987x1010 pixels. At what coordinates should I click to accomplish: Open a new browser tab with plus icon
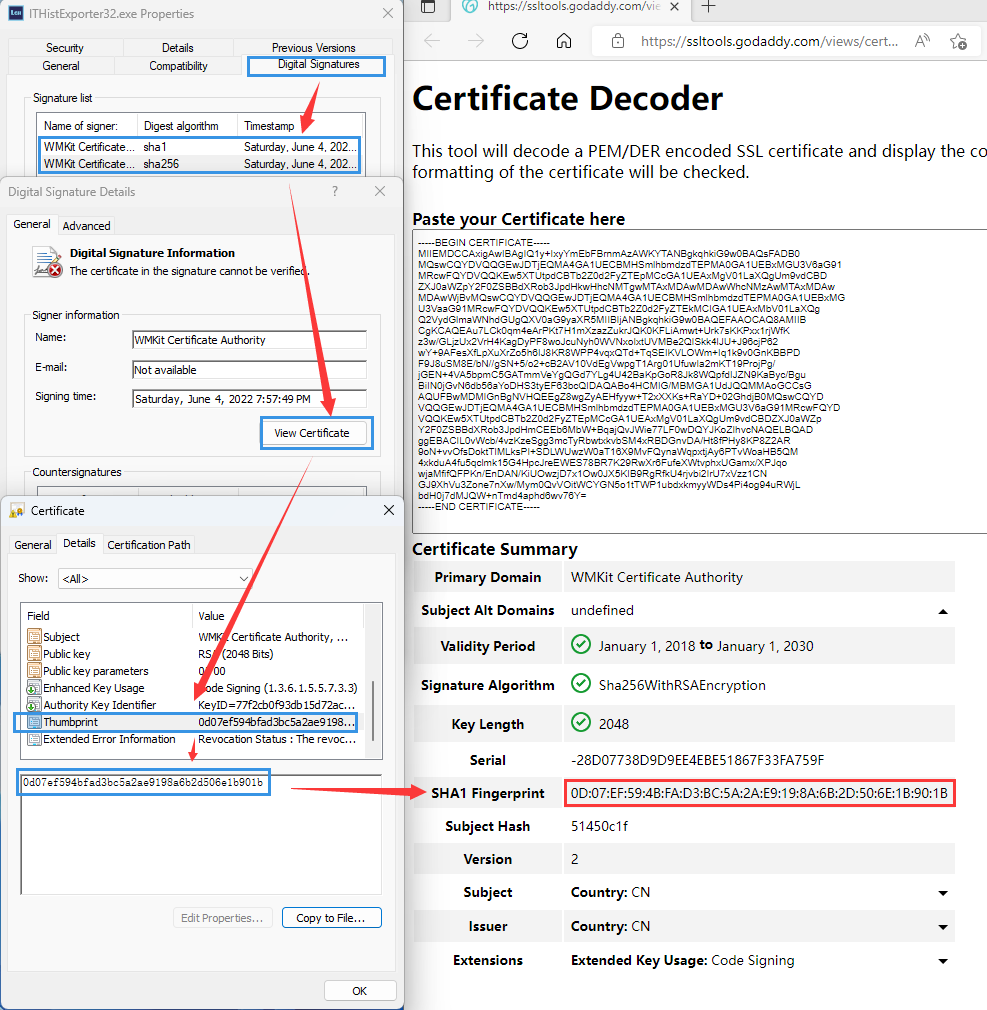[708, 7]
